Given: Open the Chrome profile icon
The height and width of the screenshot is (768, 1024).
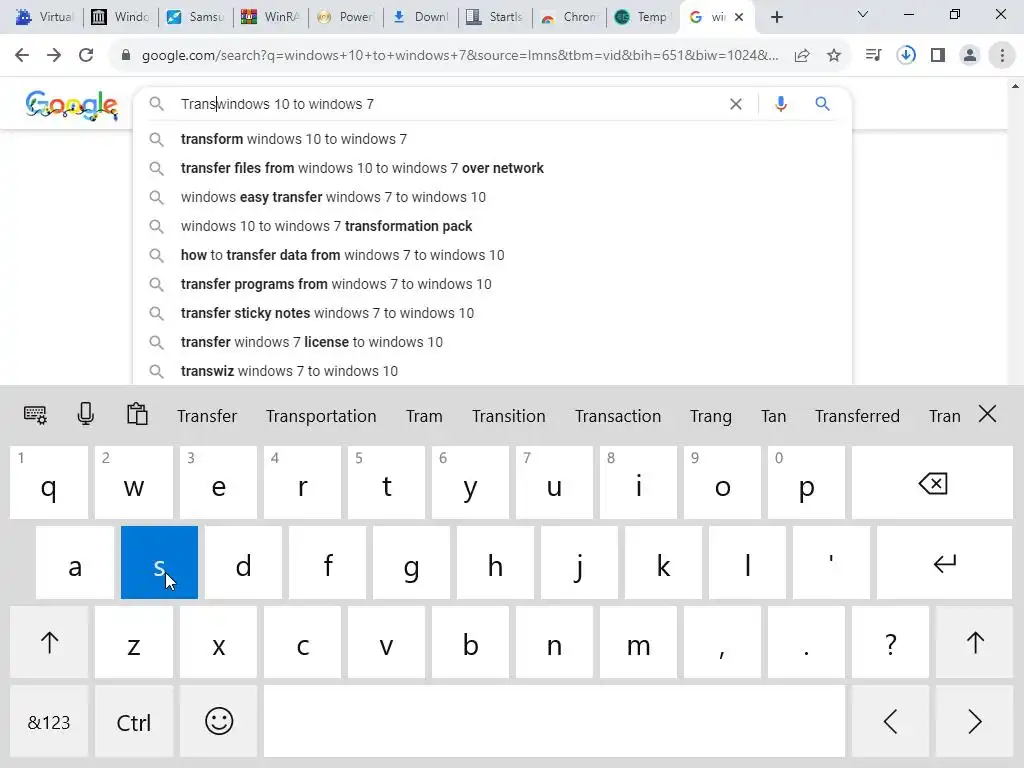Looking at the screenshot, I should (x=970, y=56).
